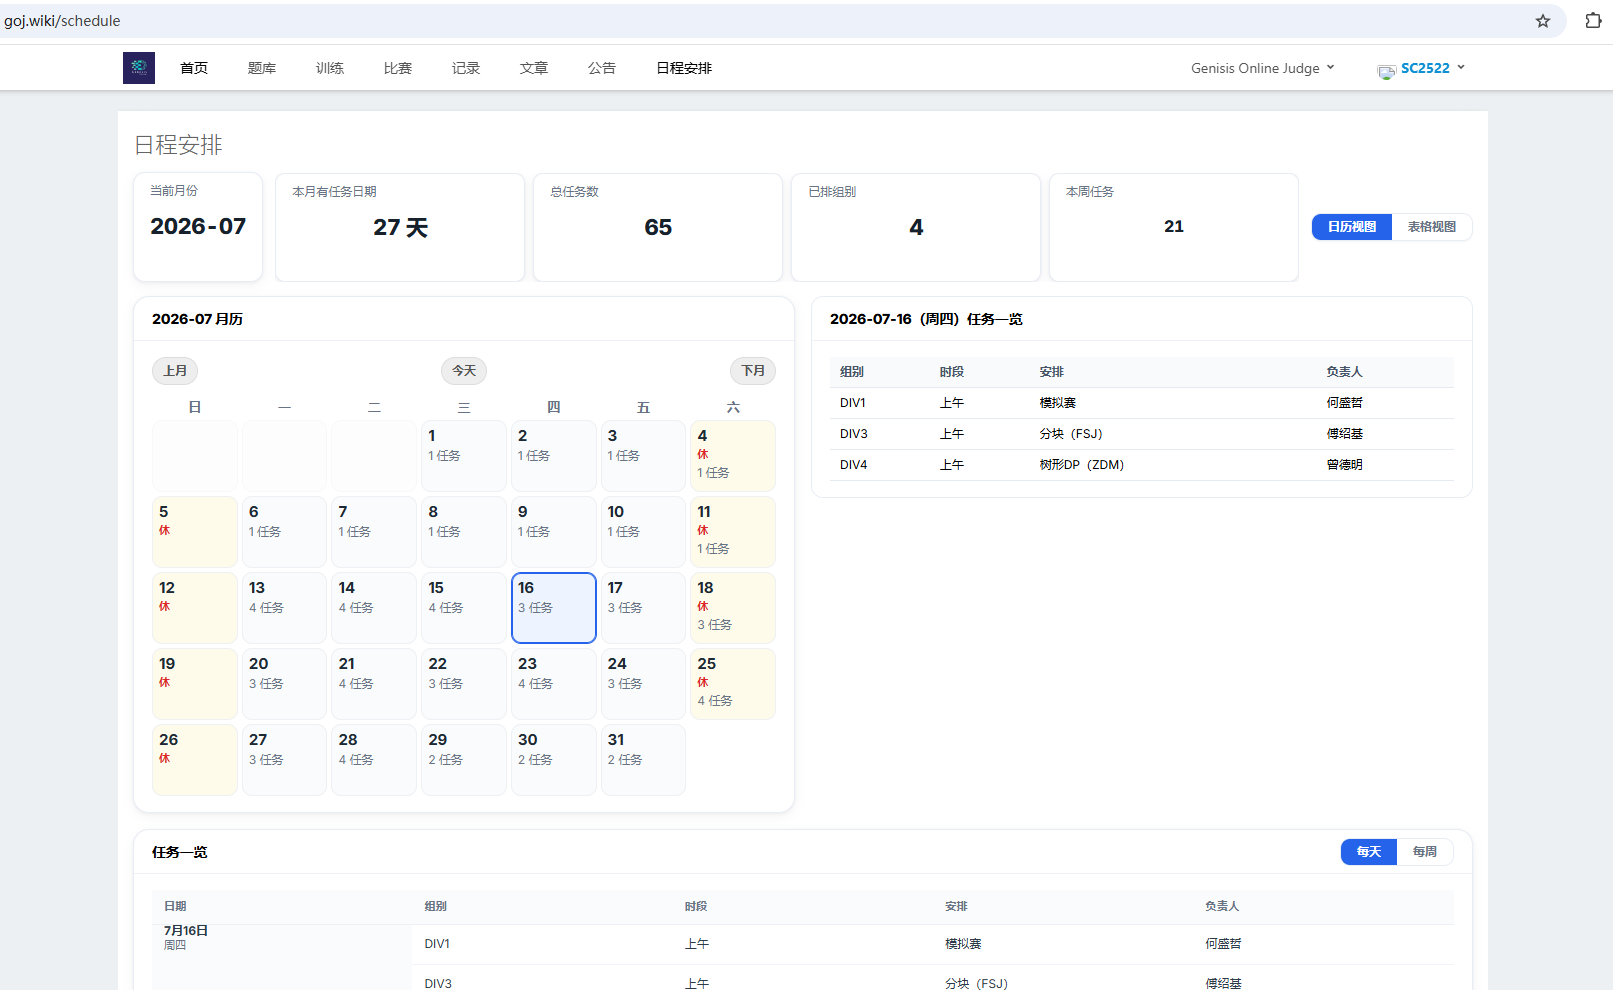Open July 28 calendar day
The image size is (1613, 990).
click(x=374, y=760)
